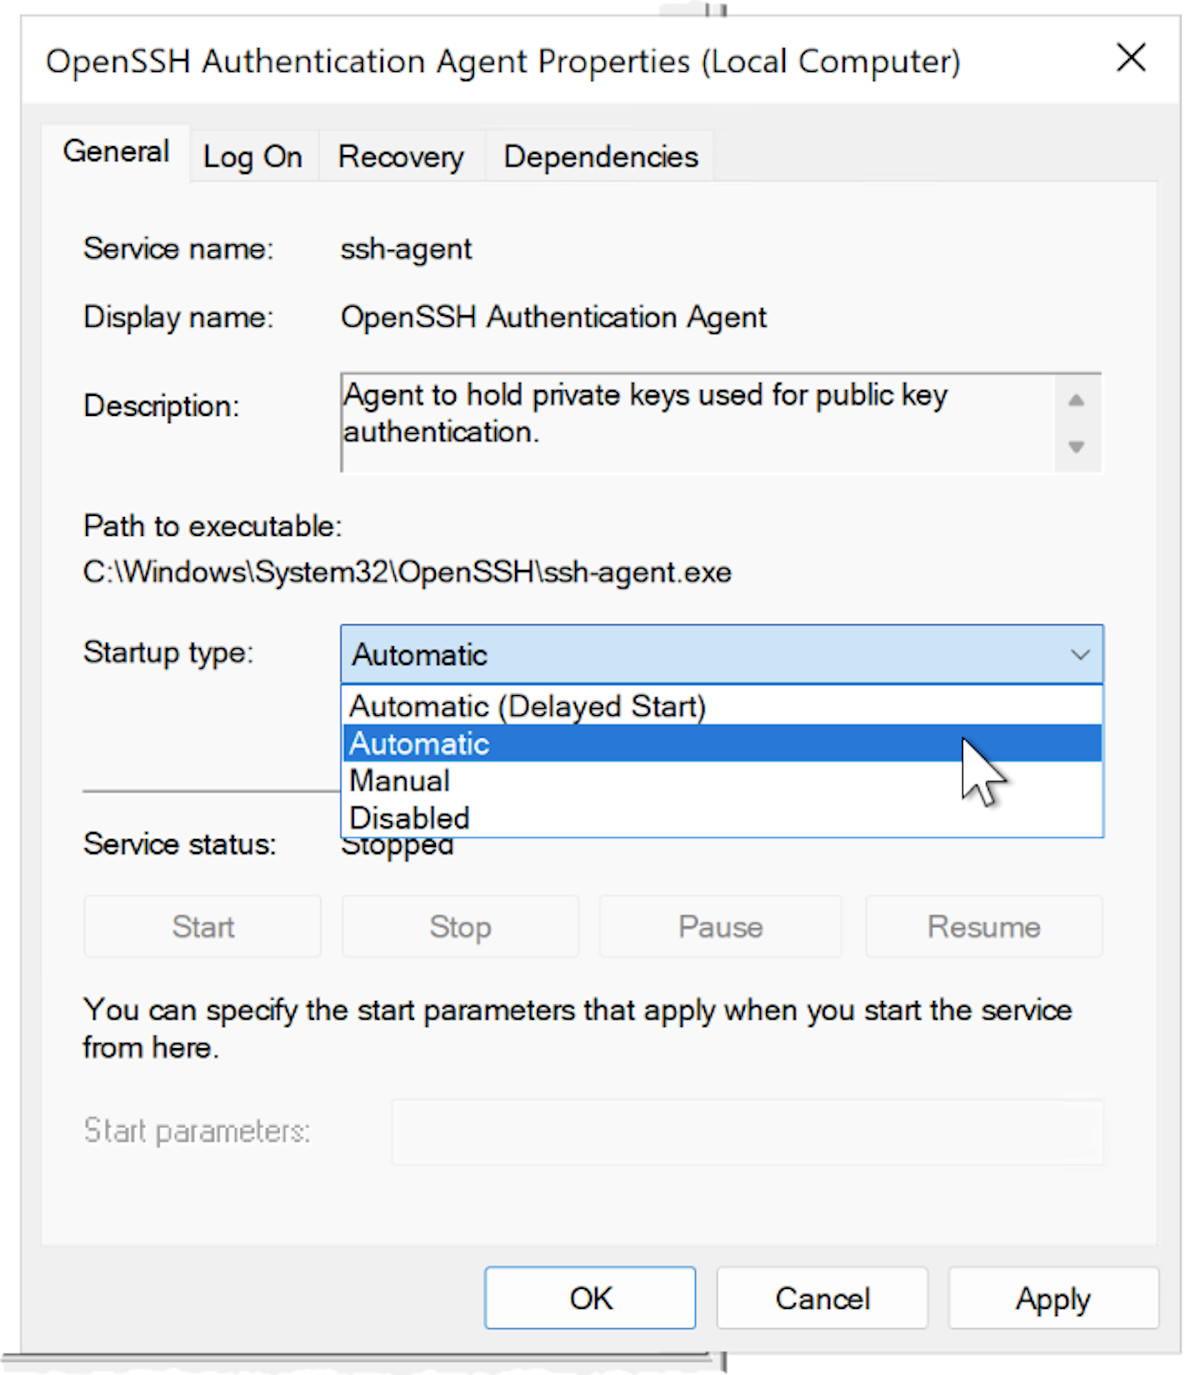The height and width of the screenshot is (1375, 1200).
Task: Click the 'Service status:' label
Action: (x=180, y=844)
